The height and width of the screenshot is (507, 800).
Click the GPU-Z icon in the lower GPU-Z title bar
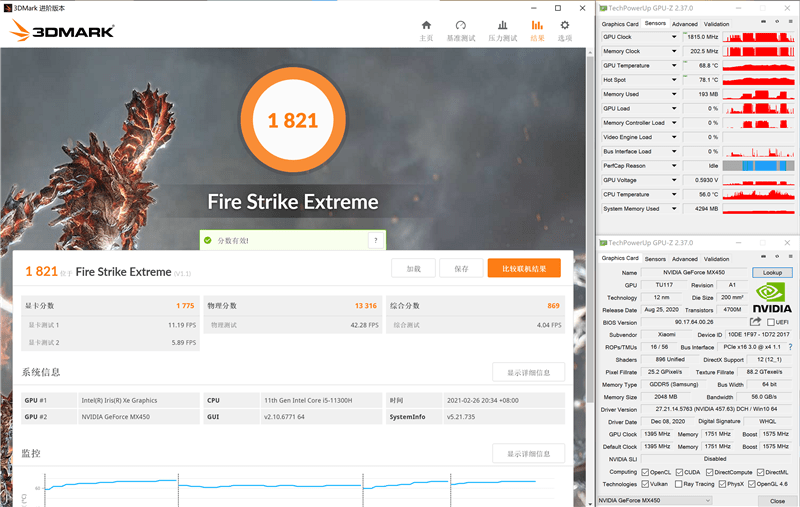point(603,243)
